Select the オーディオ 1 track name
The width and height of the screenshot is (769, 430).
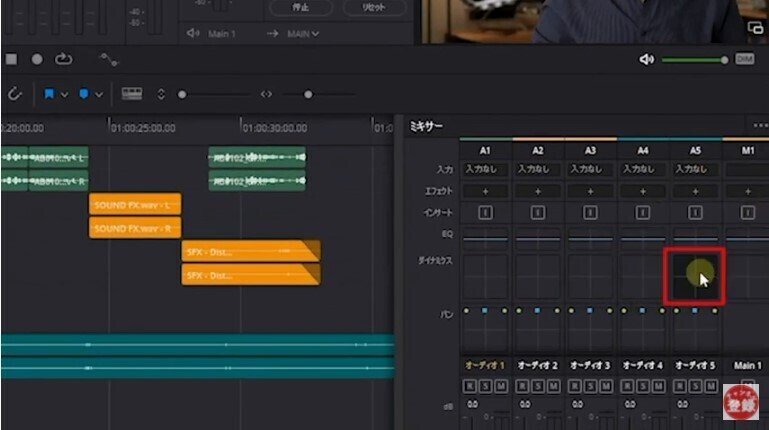(x=485, y=365)
